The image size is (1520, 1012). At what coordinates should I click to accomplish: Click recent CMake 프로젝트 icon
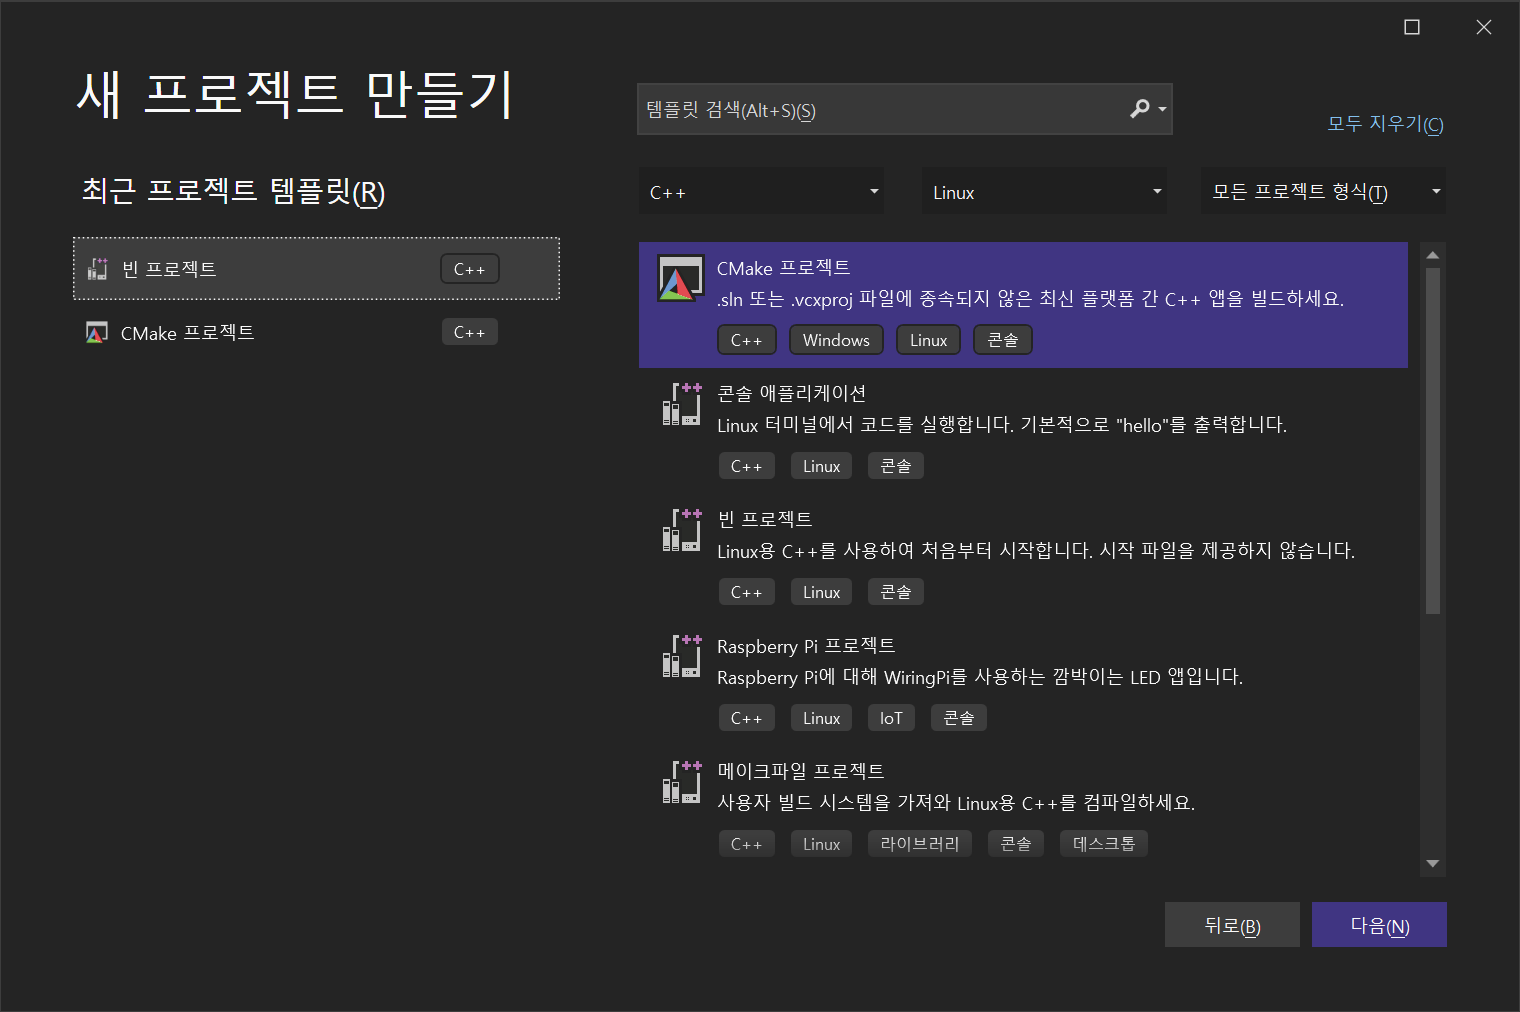click(96, 333)
